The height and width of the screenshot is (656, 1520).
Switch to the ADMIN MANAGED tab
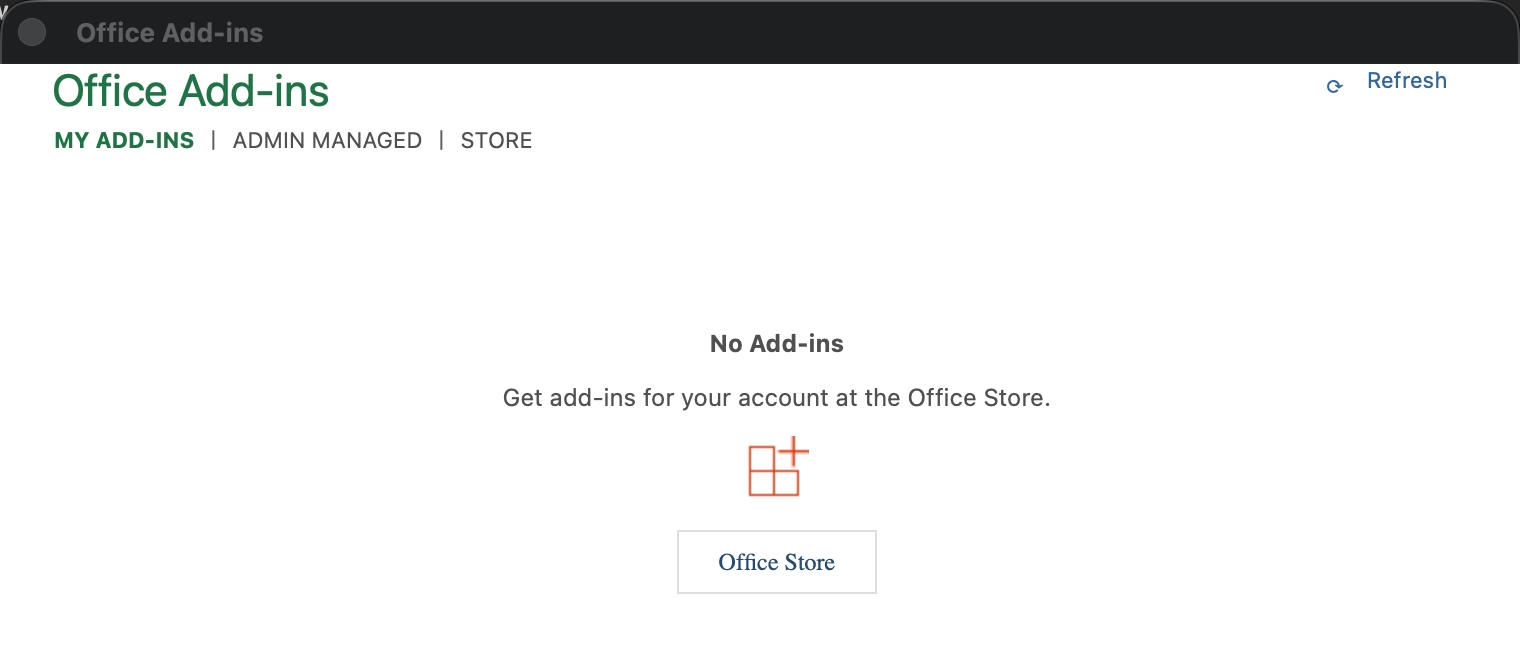coord(327,141)
